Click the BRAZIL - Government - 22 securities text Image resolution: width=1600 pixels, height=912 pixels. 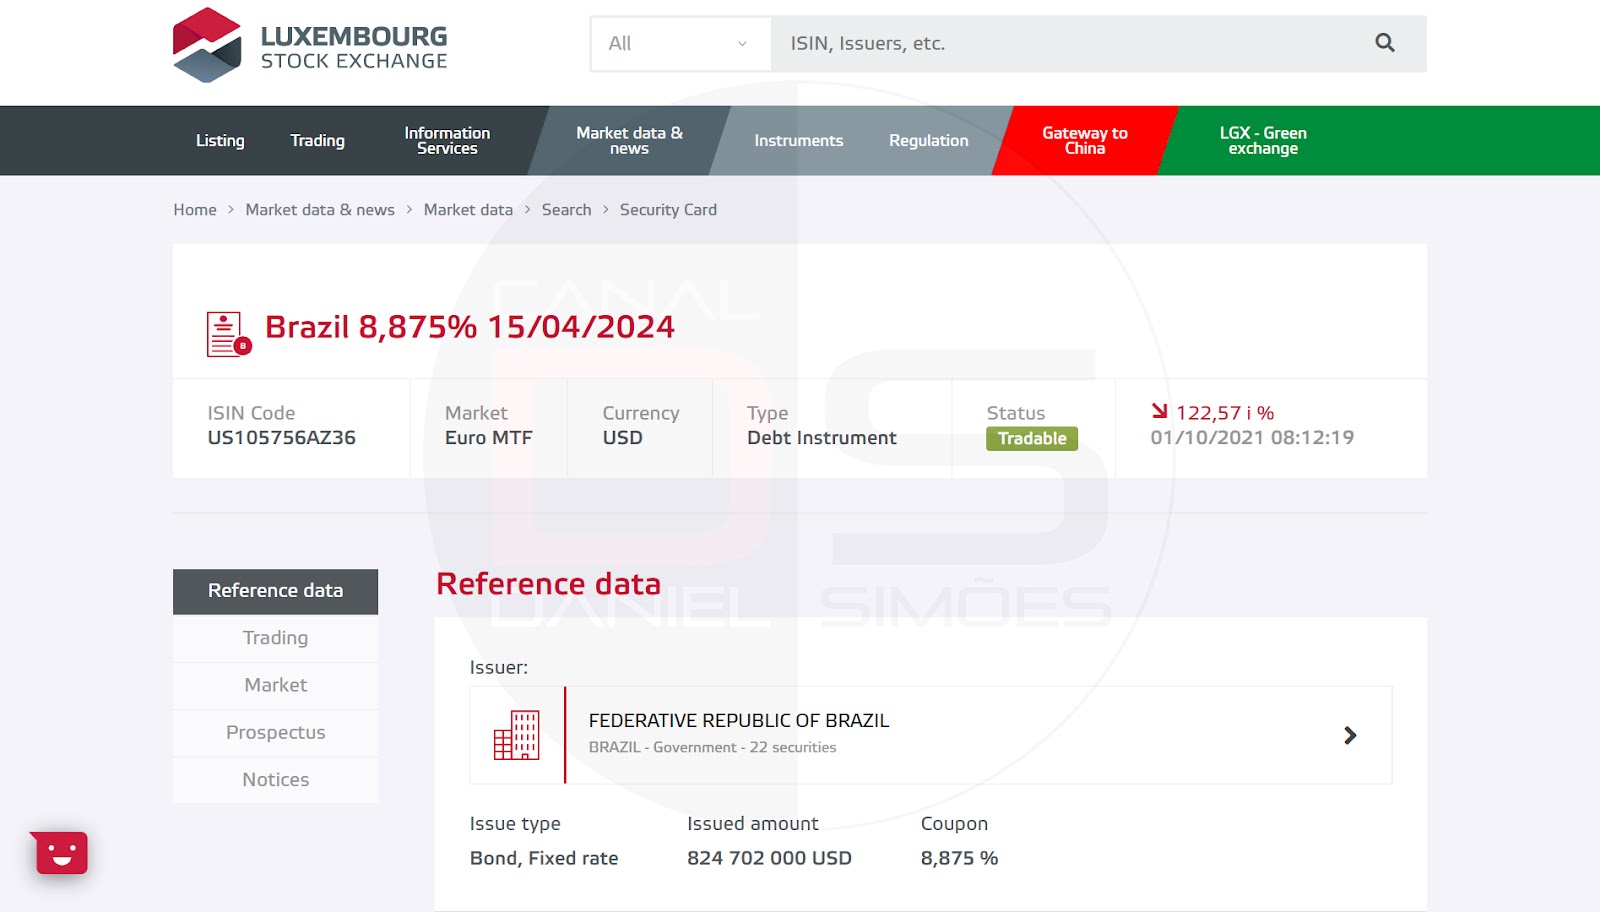pos(712,748)
